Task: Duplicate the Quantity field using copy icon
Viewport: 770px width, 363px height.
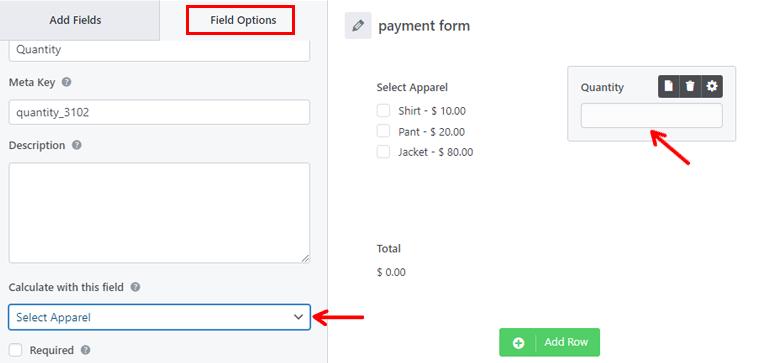Action: (x=668, y=86)
